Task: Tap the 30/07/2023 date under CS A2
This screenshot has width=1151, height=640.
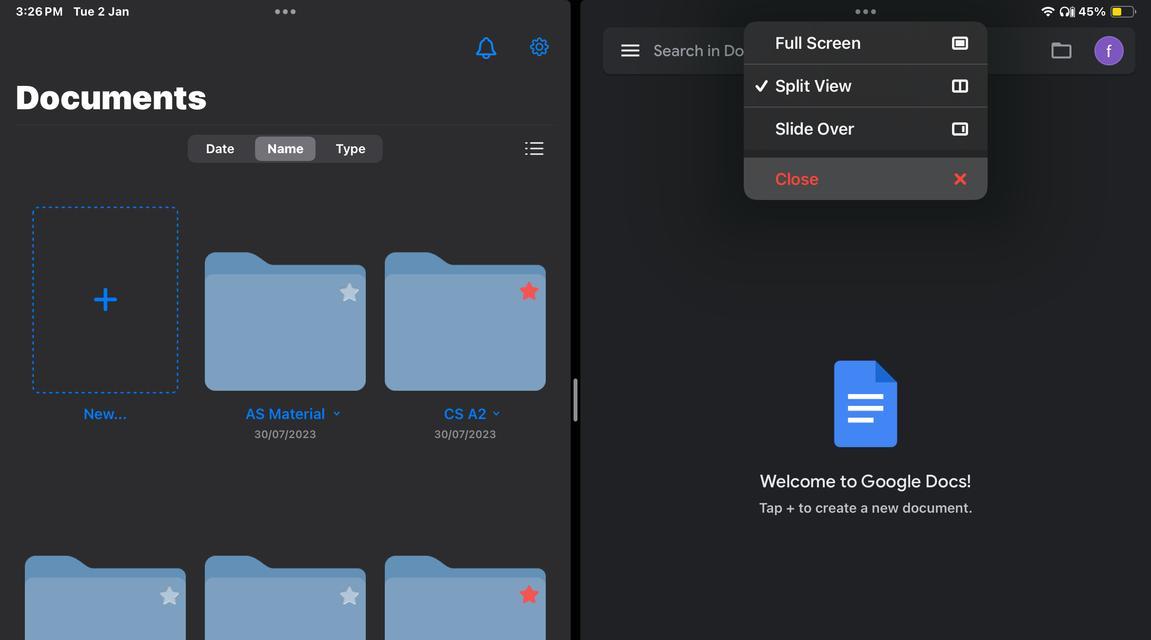Action: tap(465, 434)
